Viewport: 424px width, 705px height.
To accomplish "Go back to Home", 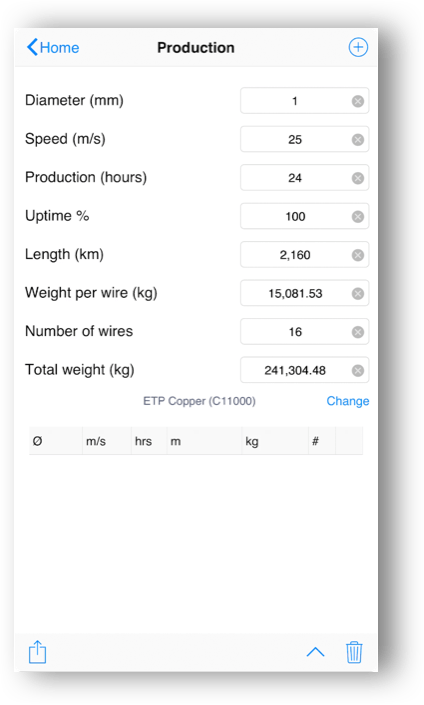I will pos(53,47).
